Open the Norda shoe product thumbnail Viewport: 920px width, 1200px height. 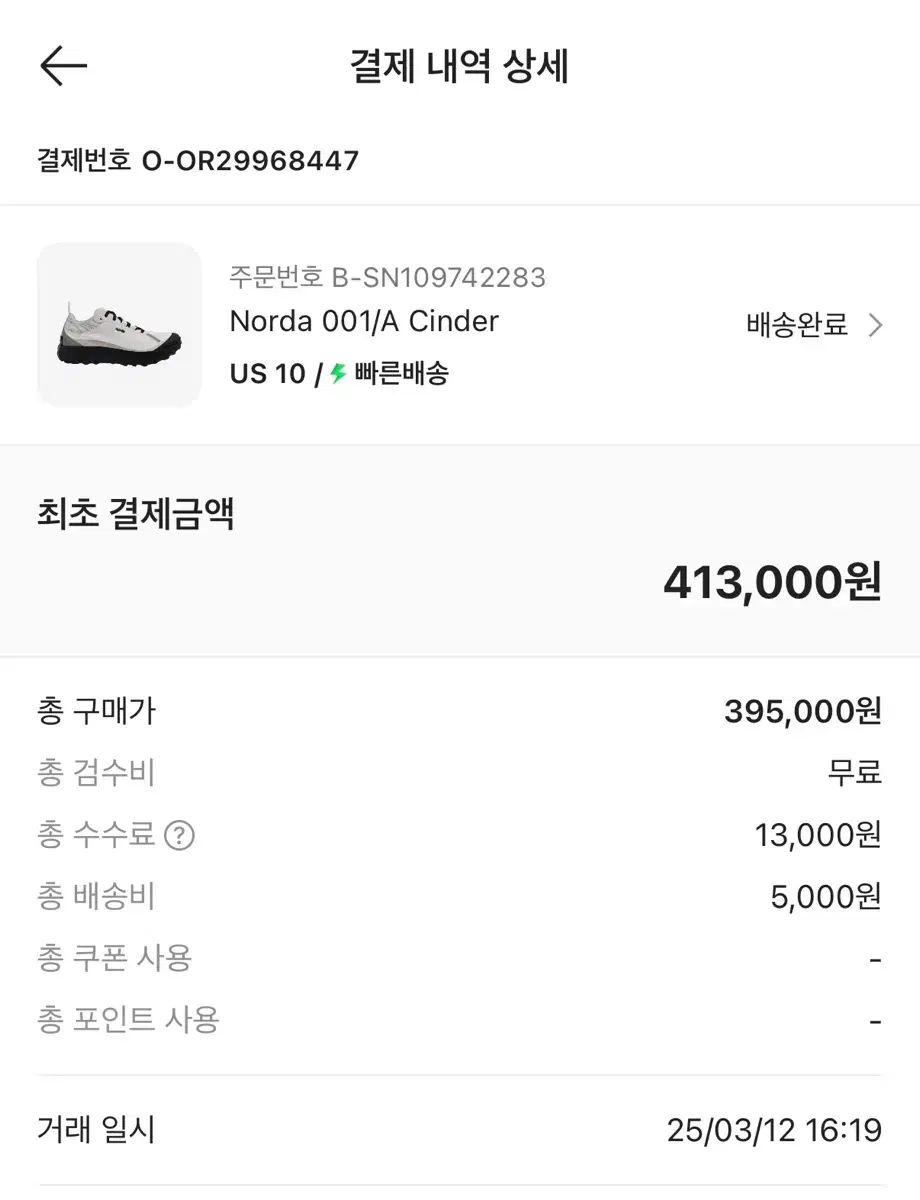tap(119, 325)
